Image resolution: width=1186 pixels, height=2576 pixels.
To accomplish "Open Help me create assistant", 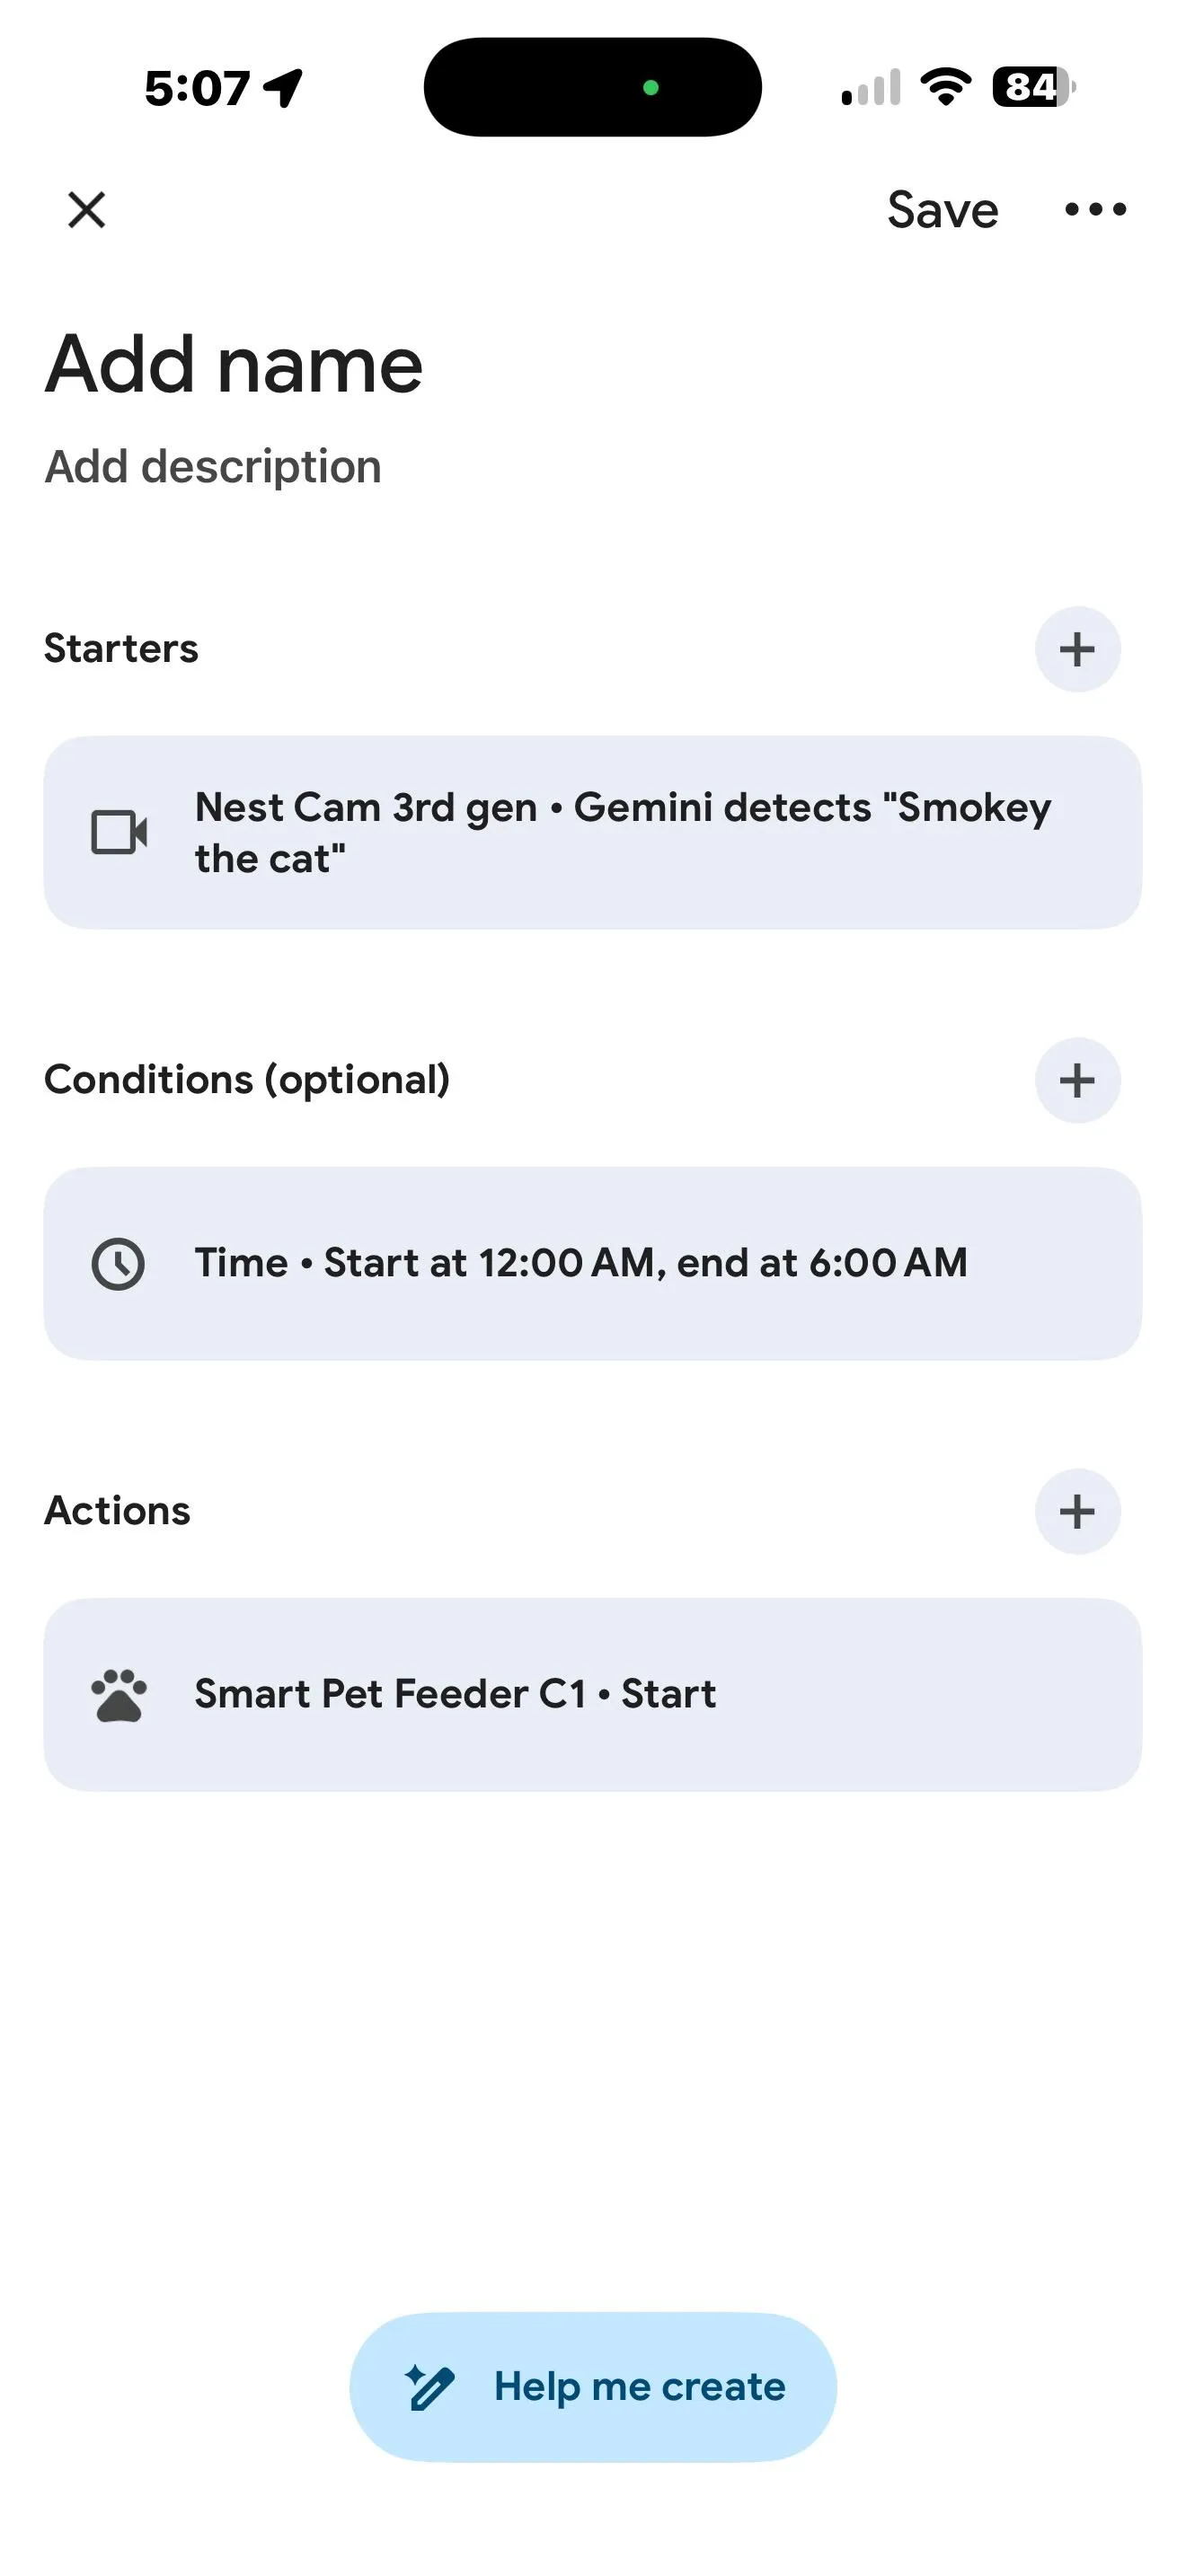I will [x=593, y=2387].
